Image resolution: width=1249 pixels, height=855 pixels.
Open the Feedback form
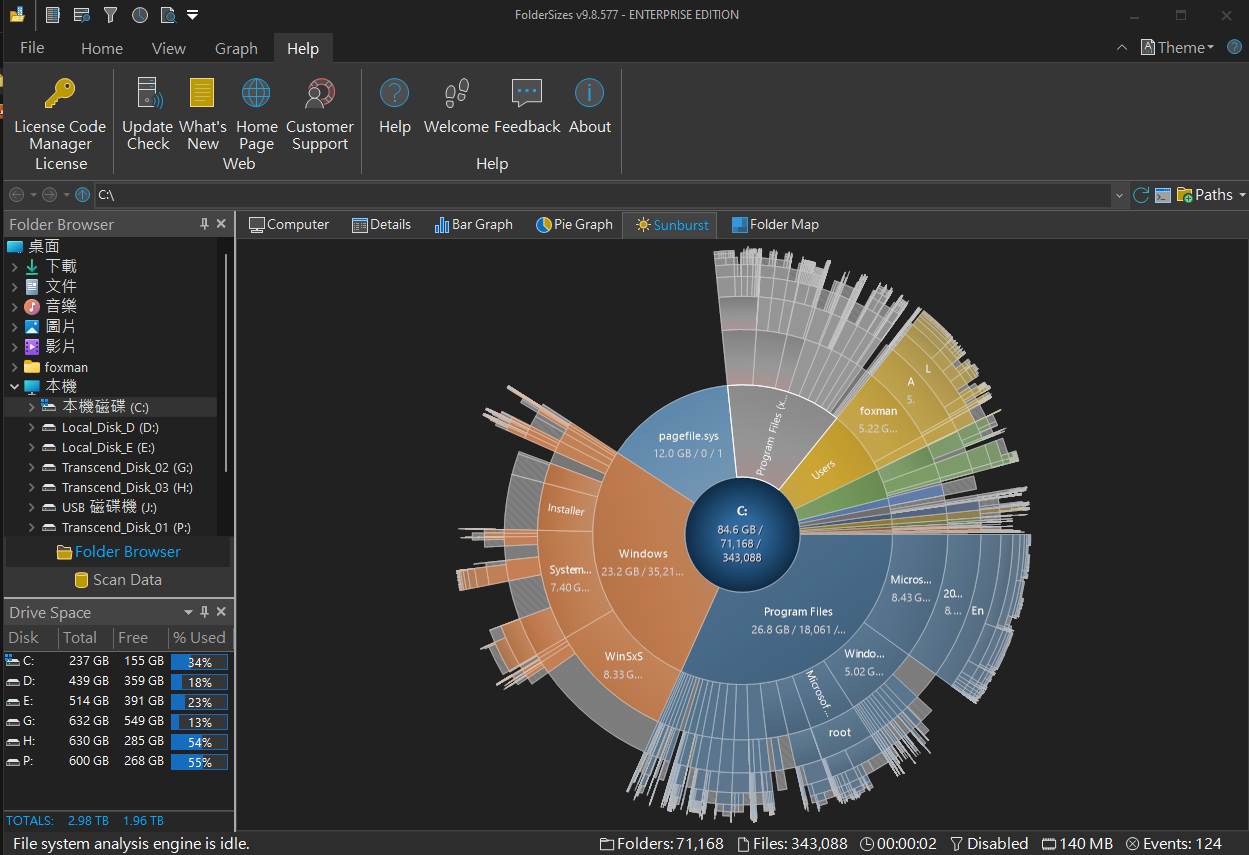(527, 108)
